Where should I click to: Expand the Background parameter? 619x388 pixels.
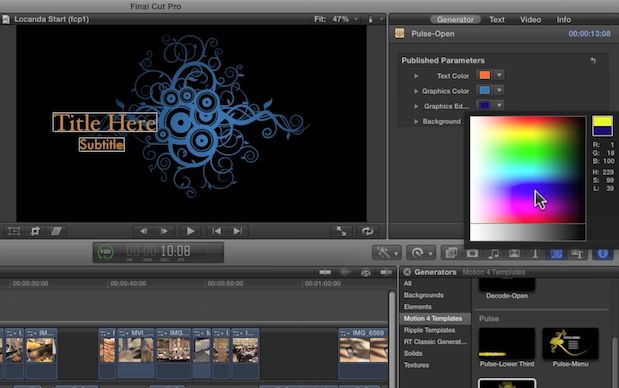[x=416, y=122]
